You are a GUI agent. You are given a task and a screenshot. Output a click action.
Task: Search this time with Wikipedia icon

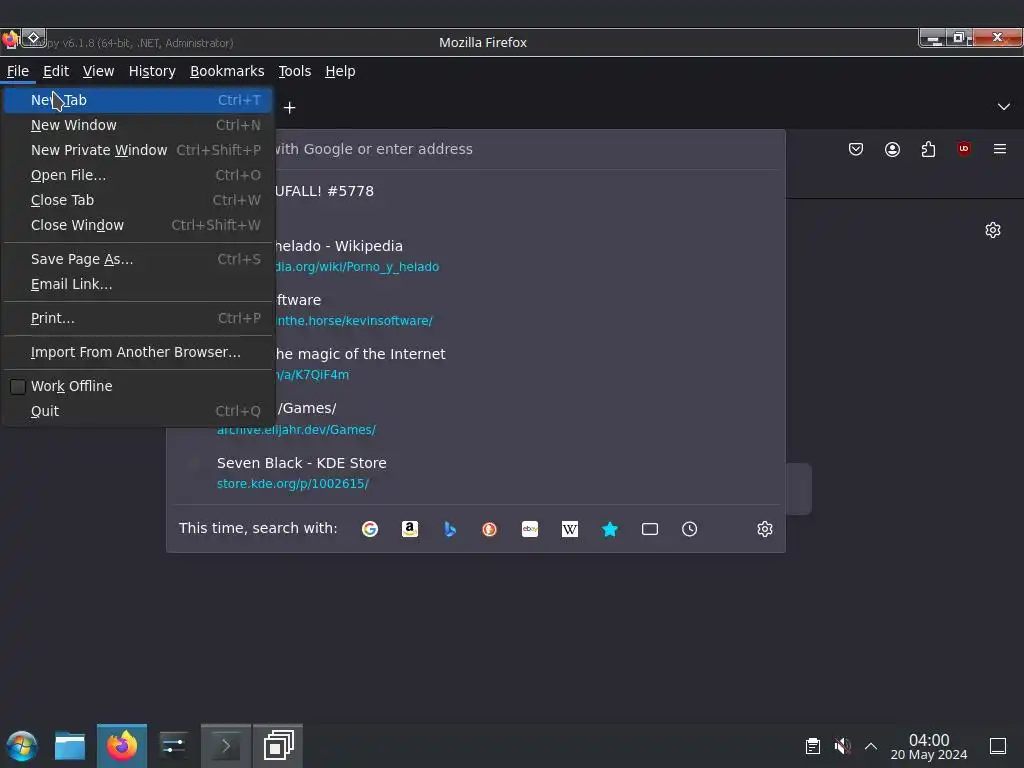coord(569,529)
